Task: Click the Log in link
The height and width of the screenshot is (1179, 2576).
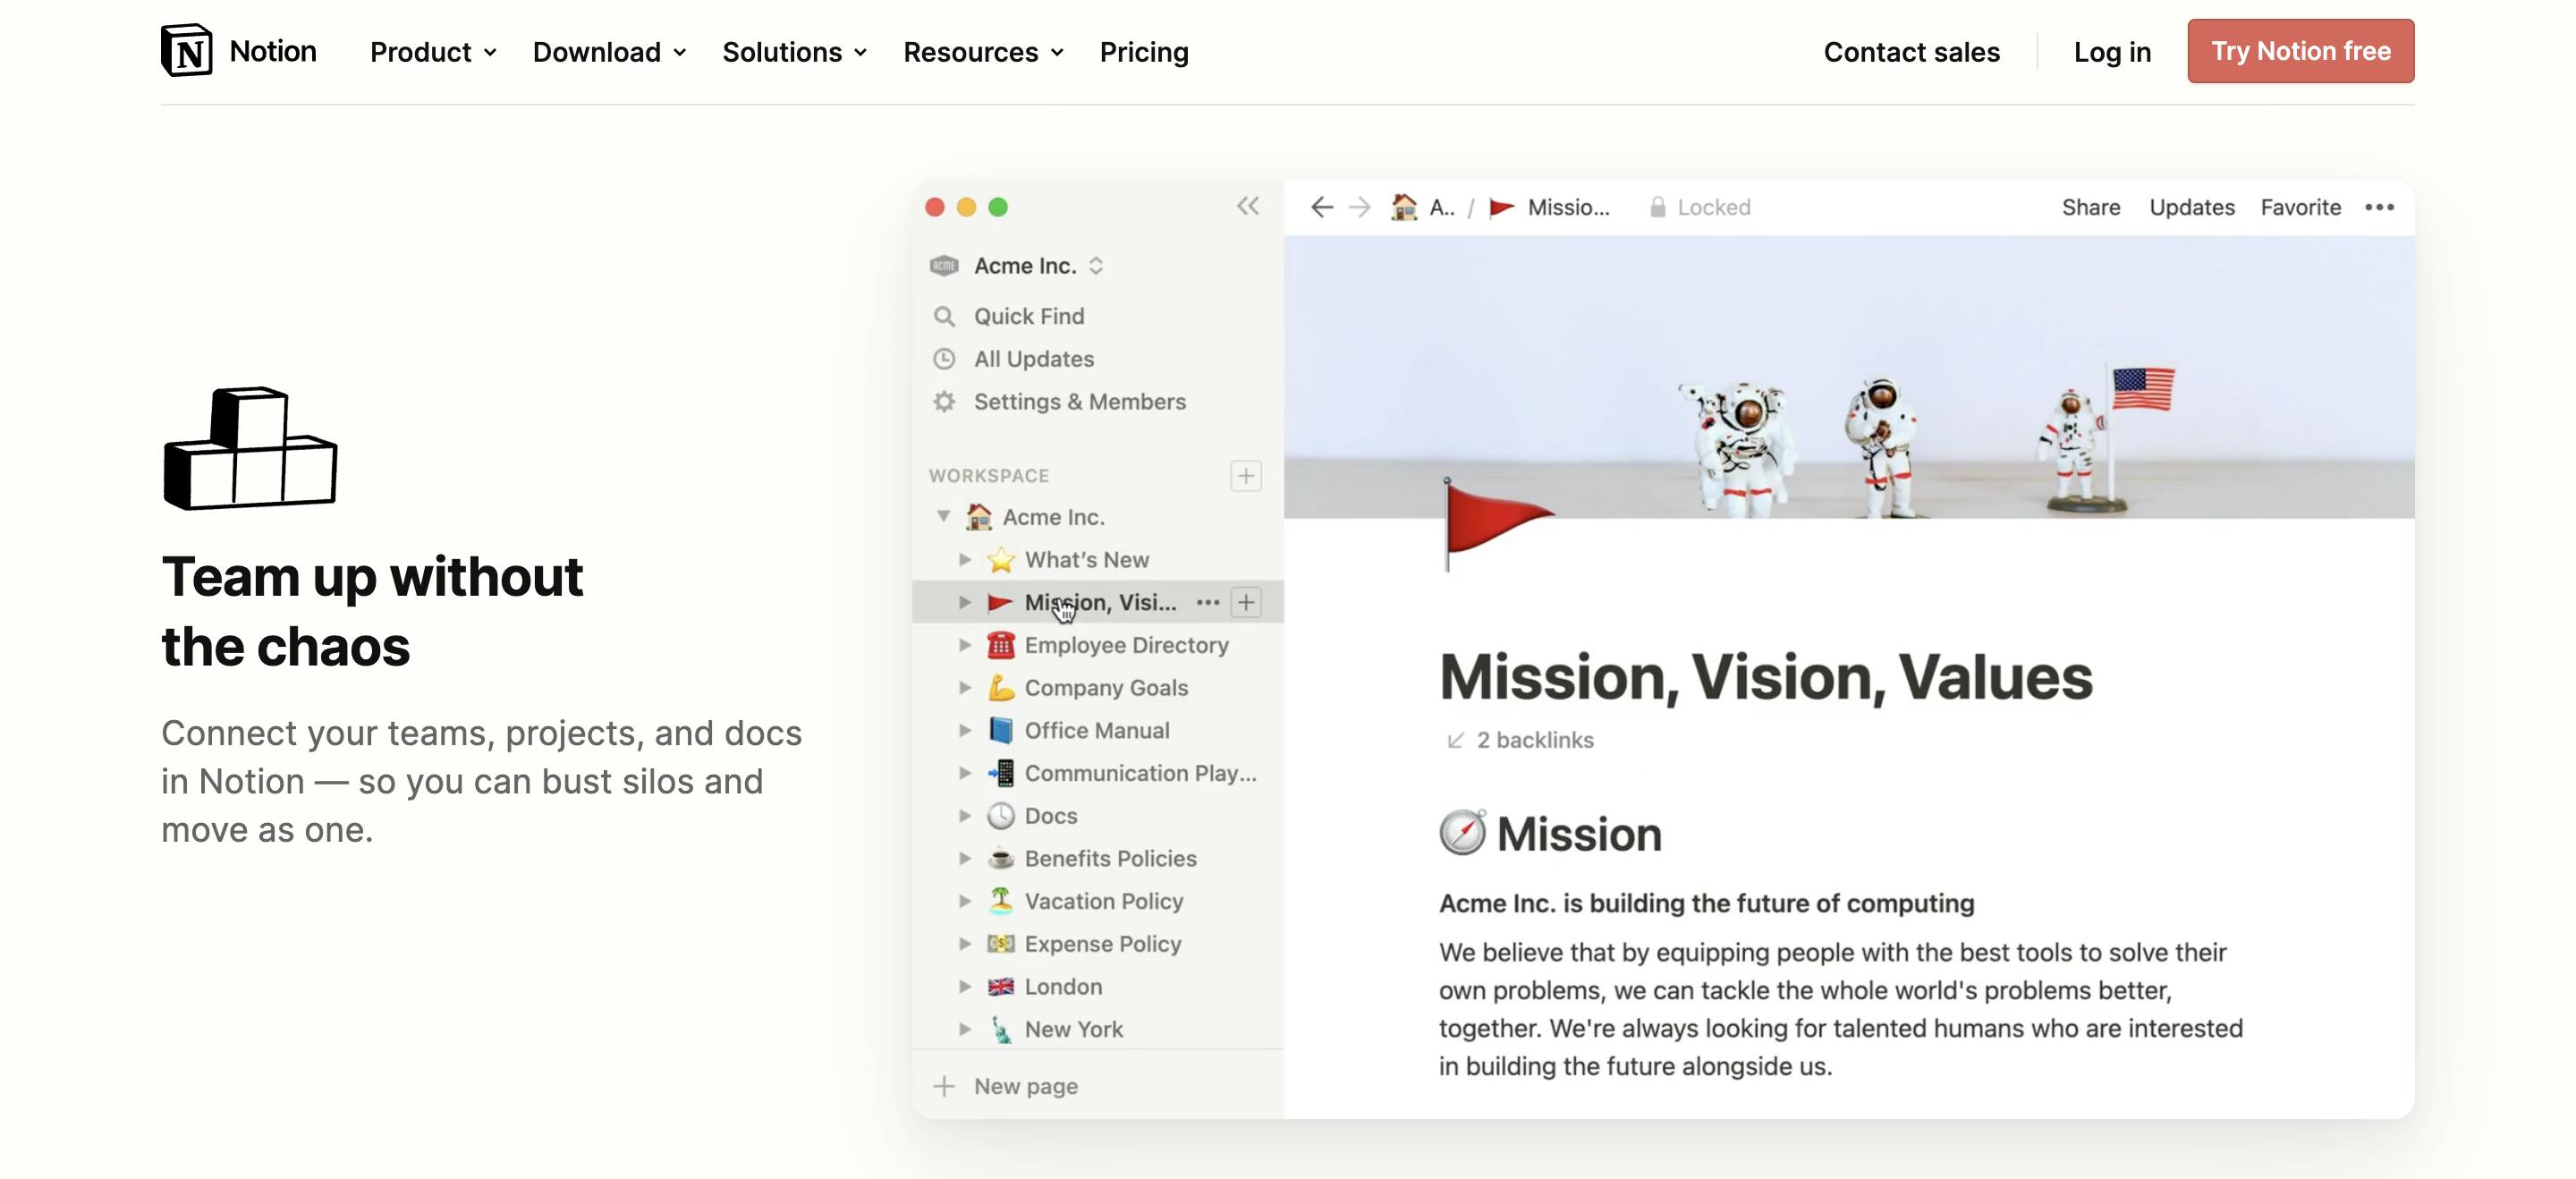Action: pos(2112,52)
